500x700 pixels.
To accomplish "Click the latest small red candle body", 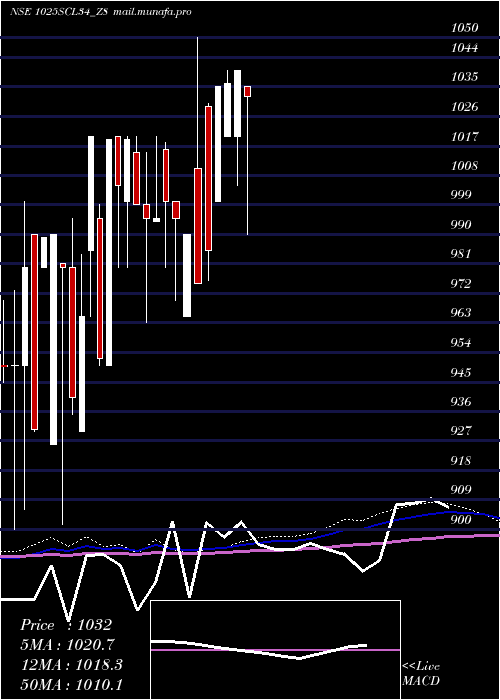I will (247, 91).
